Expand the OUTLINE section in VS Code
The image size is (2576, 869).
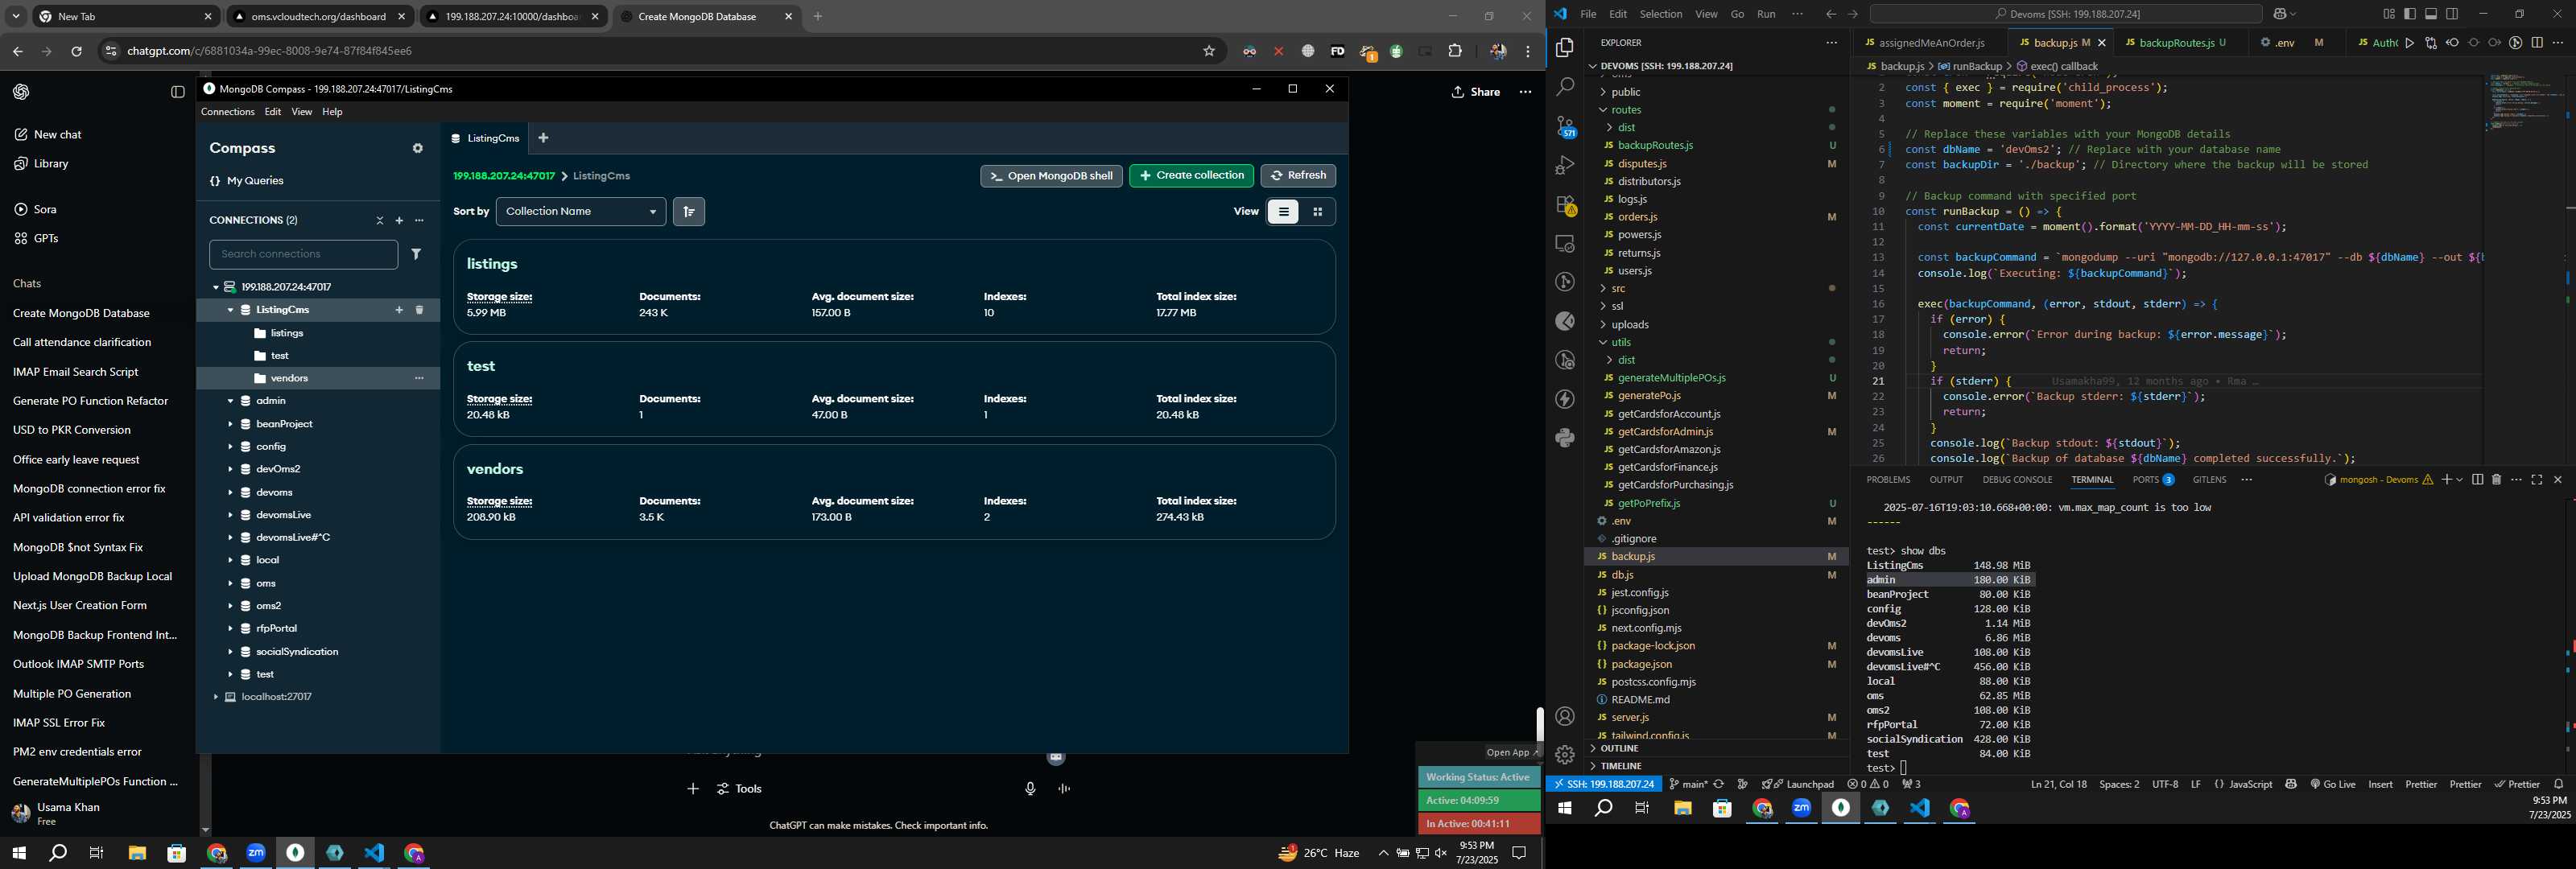[1619, 749]
